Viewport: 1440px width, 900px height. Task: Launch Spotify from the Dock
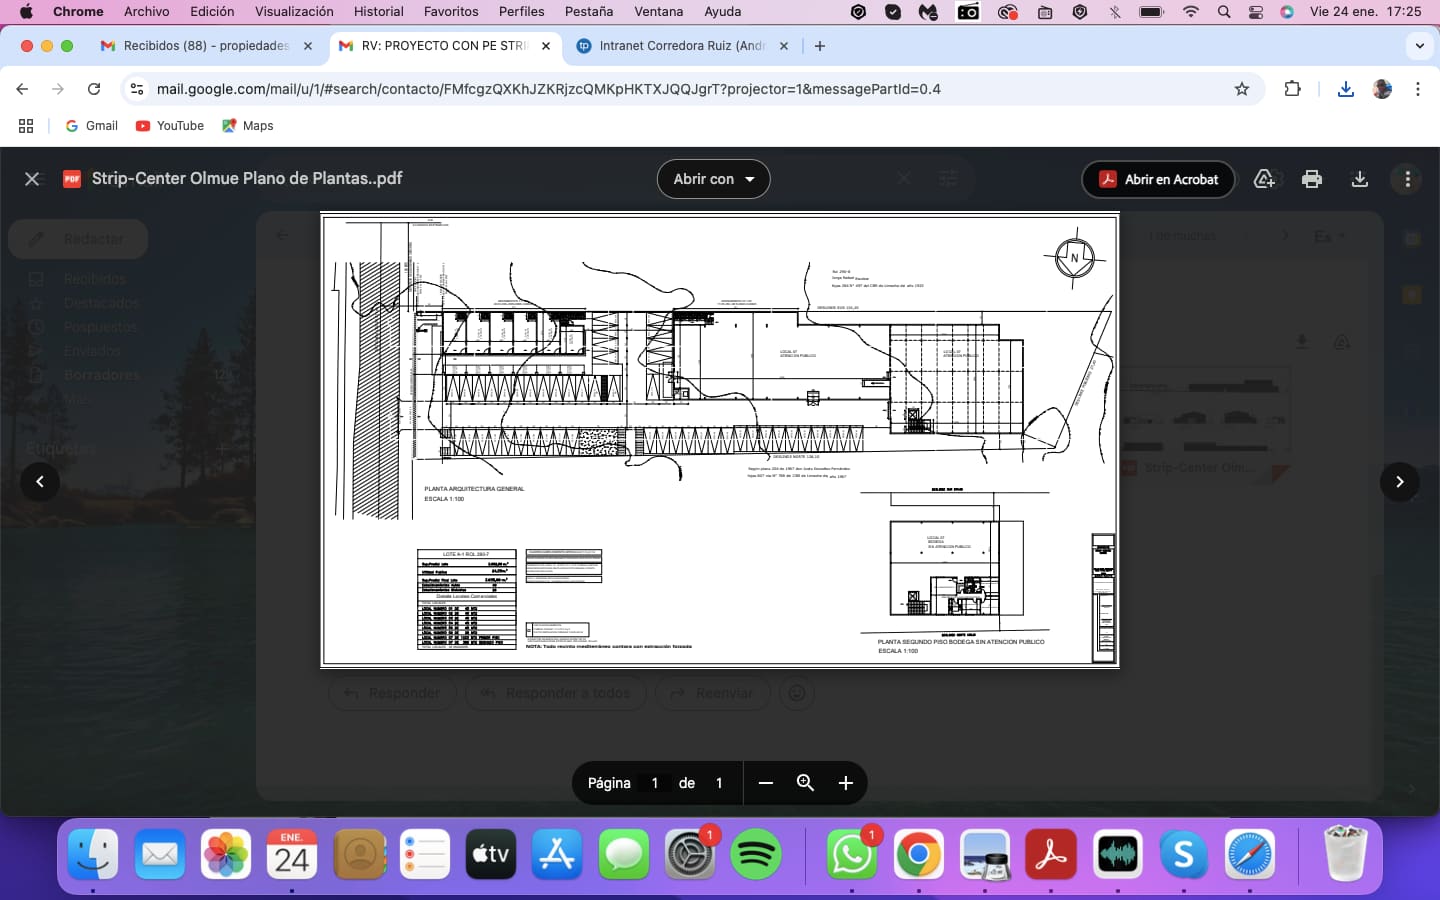point(756,855)
